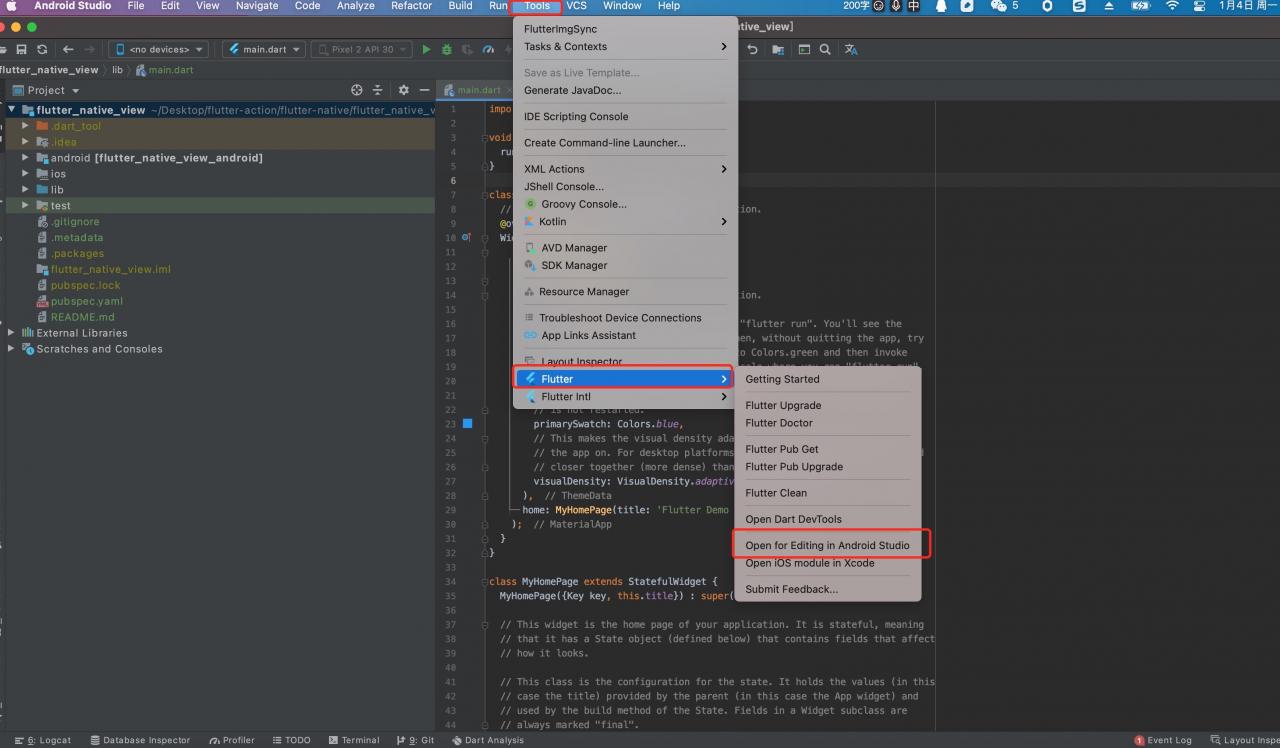
Task: Open the Terminal tool window
Action: pos(354,740)
